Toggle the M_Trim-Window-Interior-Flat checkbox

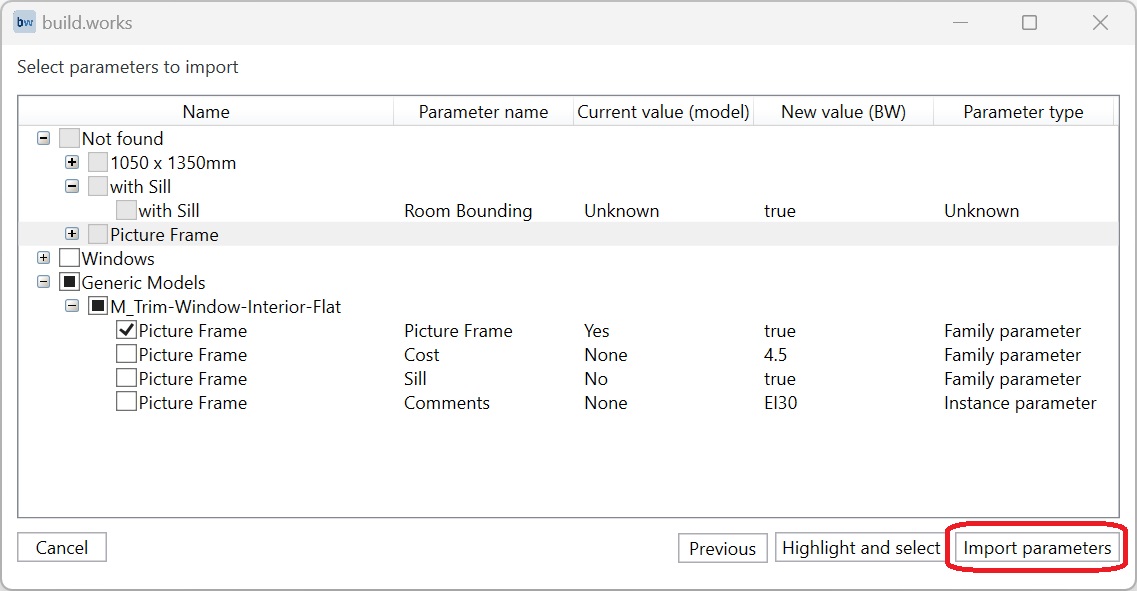point(96,306)
